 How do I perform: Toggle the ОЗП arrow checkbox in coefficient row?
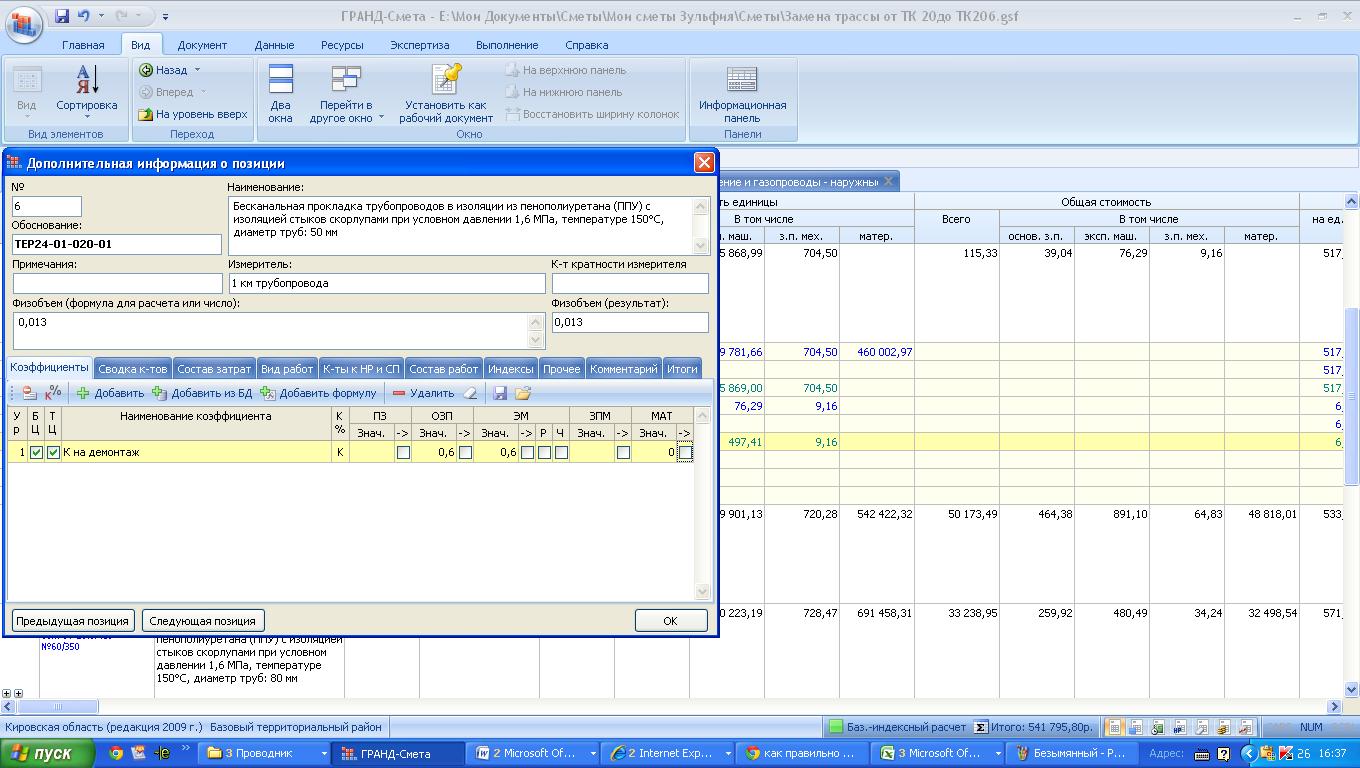465,453
